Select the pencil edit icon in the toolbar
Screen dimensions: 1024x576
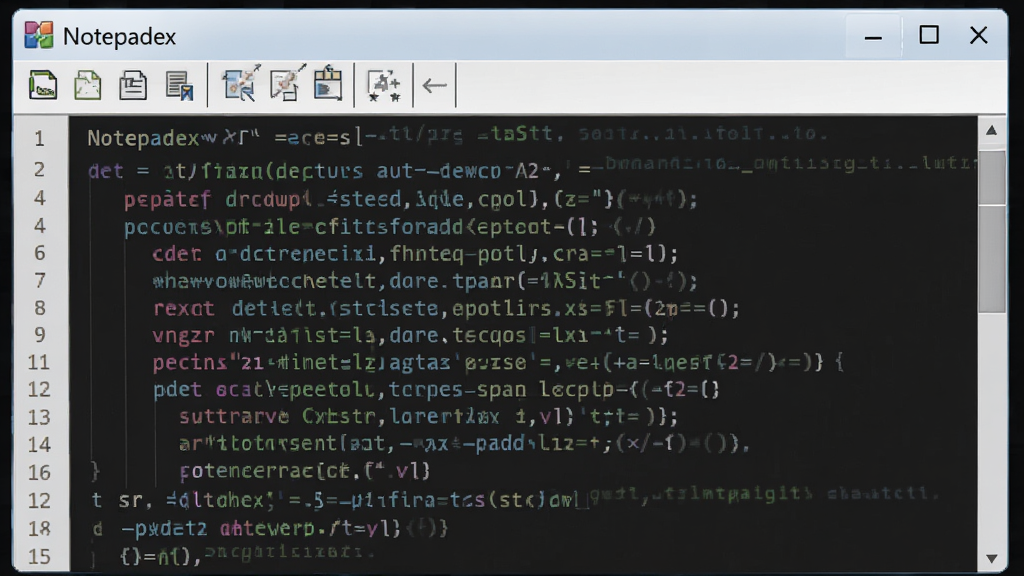[x=287, y=83]
